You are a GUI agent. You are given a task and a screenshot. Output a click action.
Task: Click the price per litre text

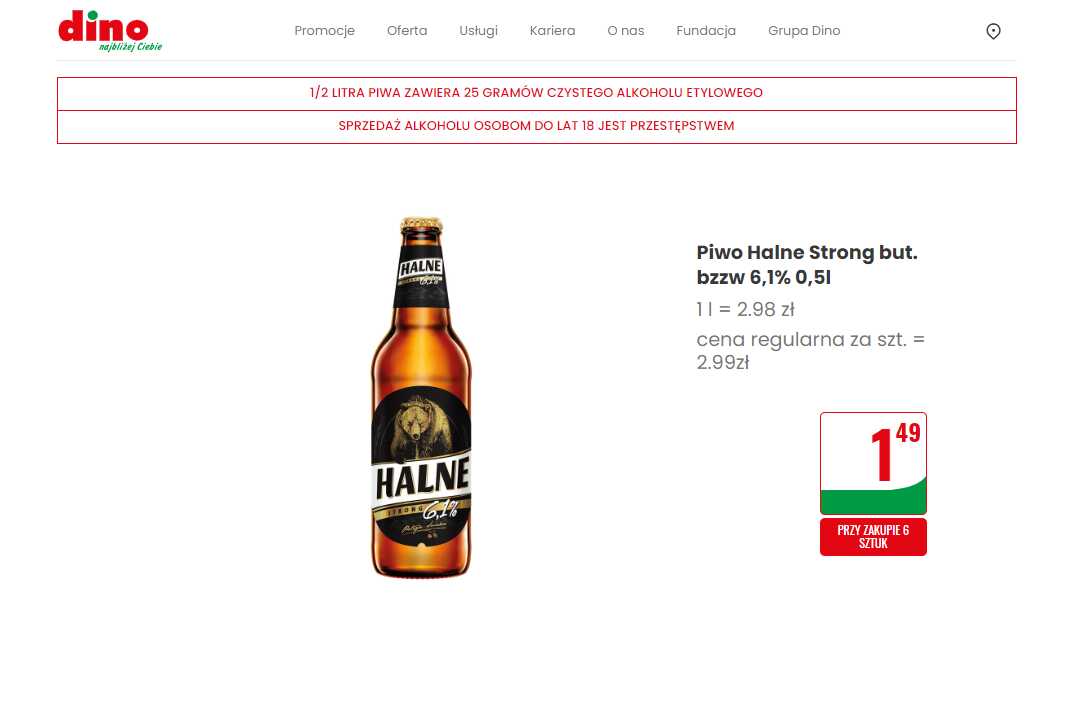click(745, 309)
